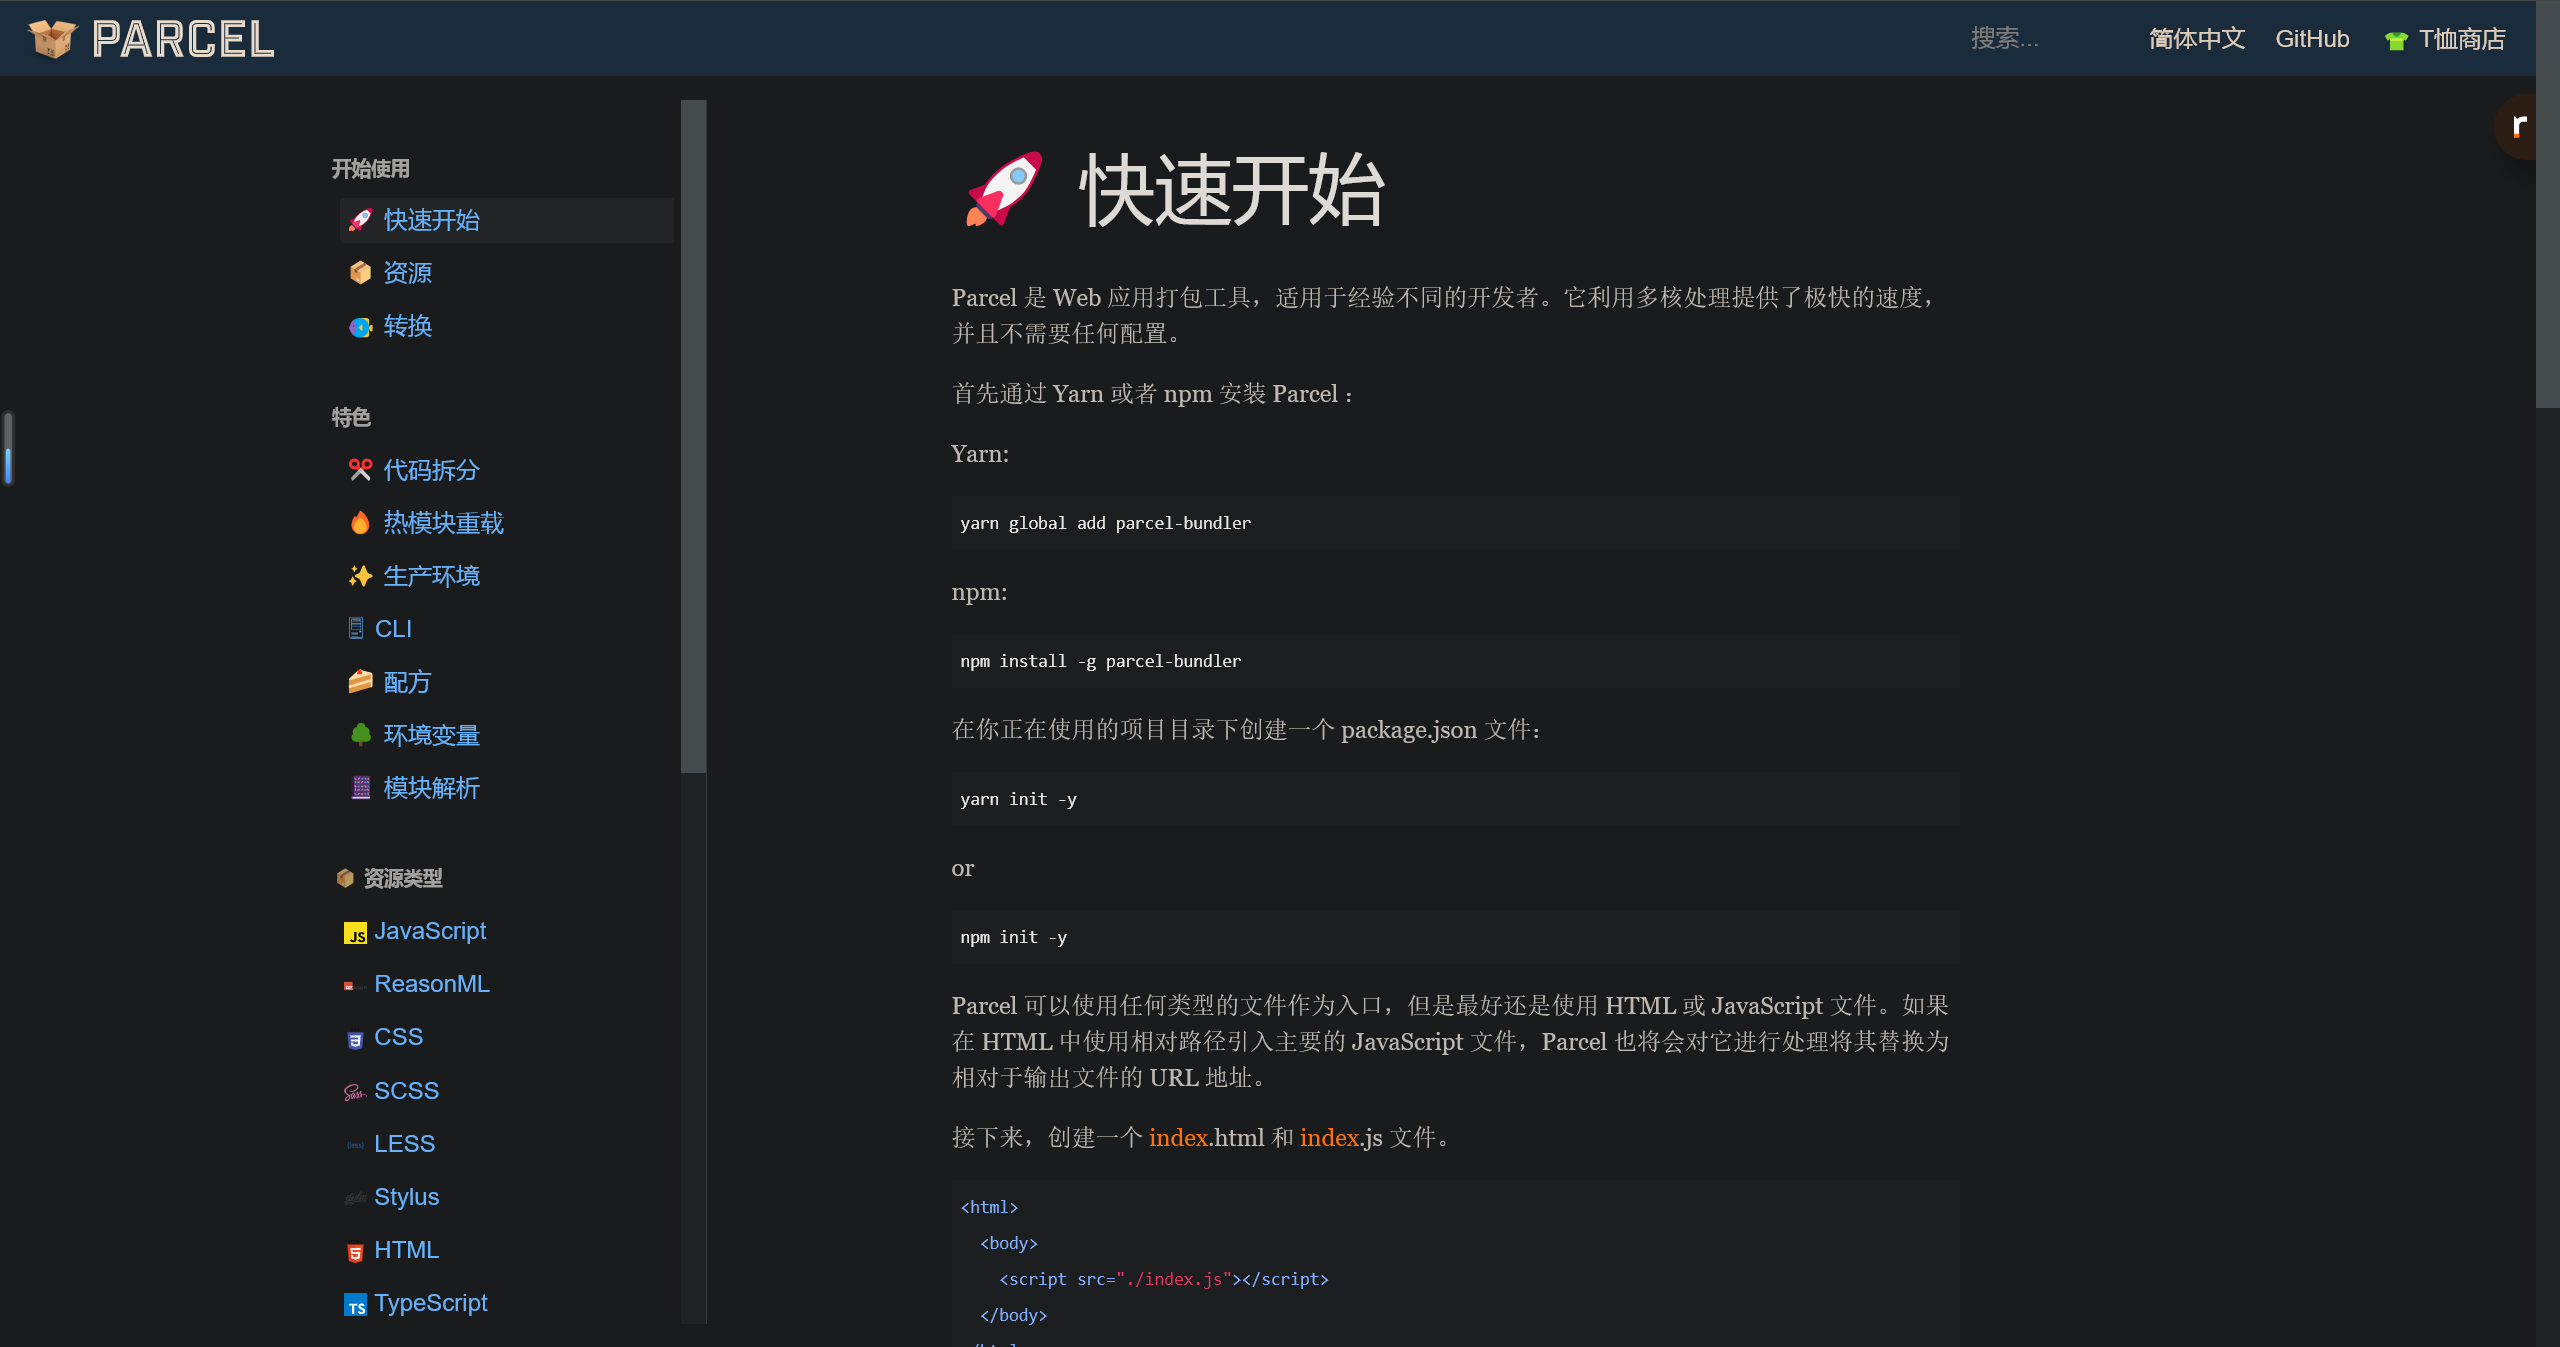Click the cake icon beside 配方
This screenshot has height=1347, width=2560.
click(x=360, y=682)
